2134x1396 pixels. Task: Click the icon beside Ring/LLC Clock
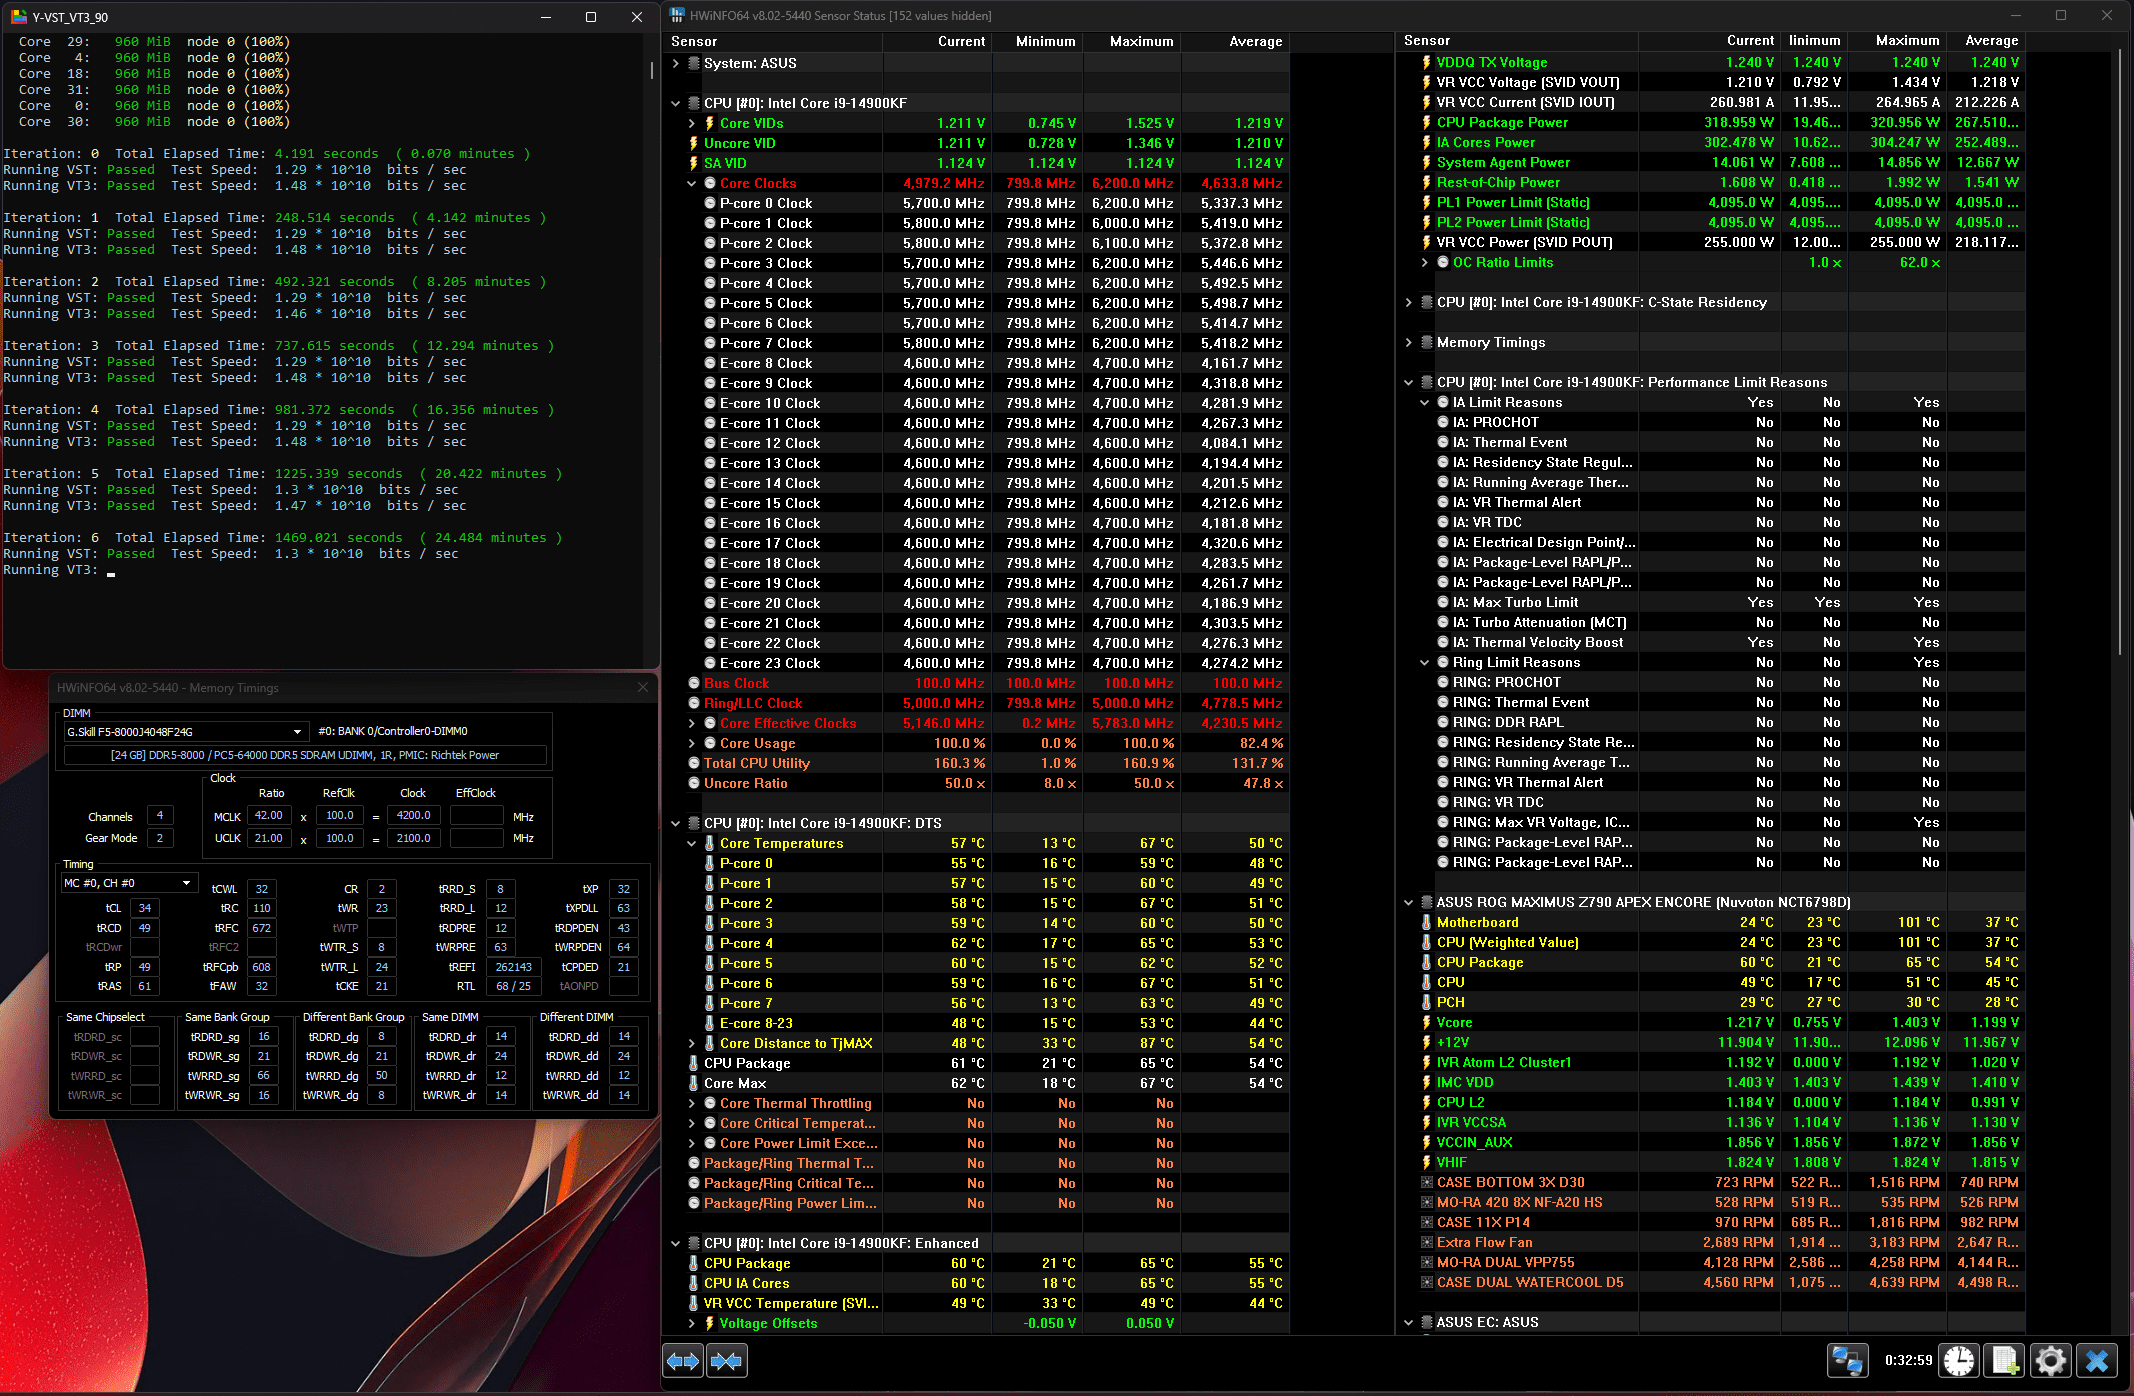[694, 703]
